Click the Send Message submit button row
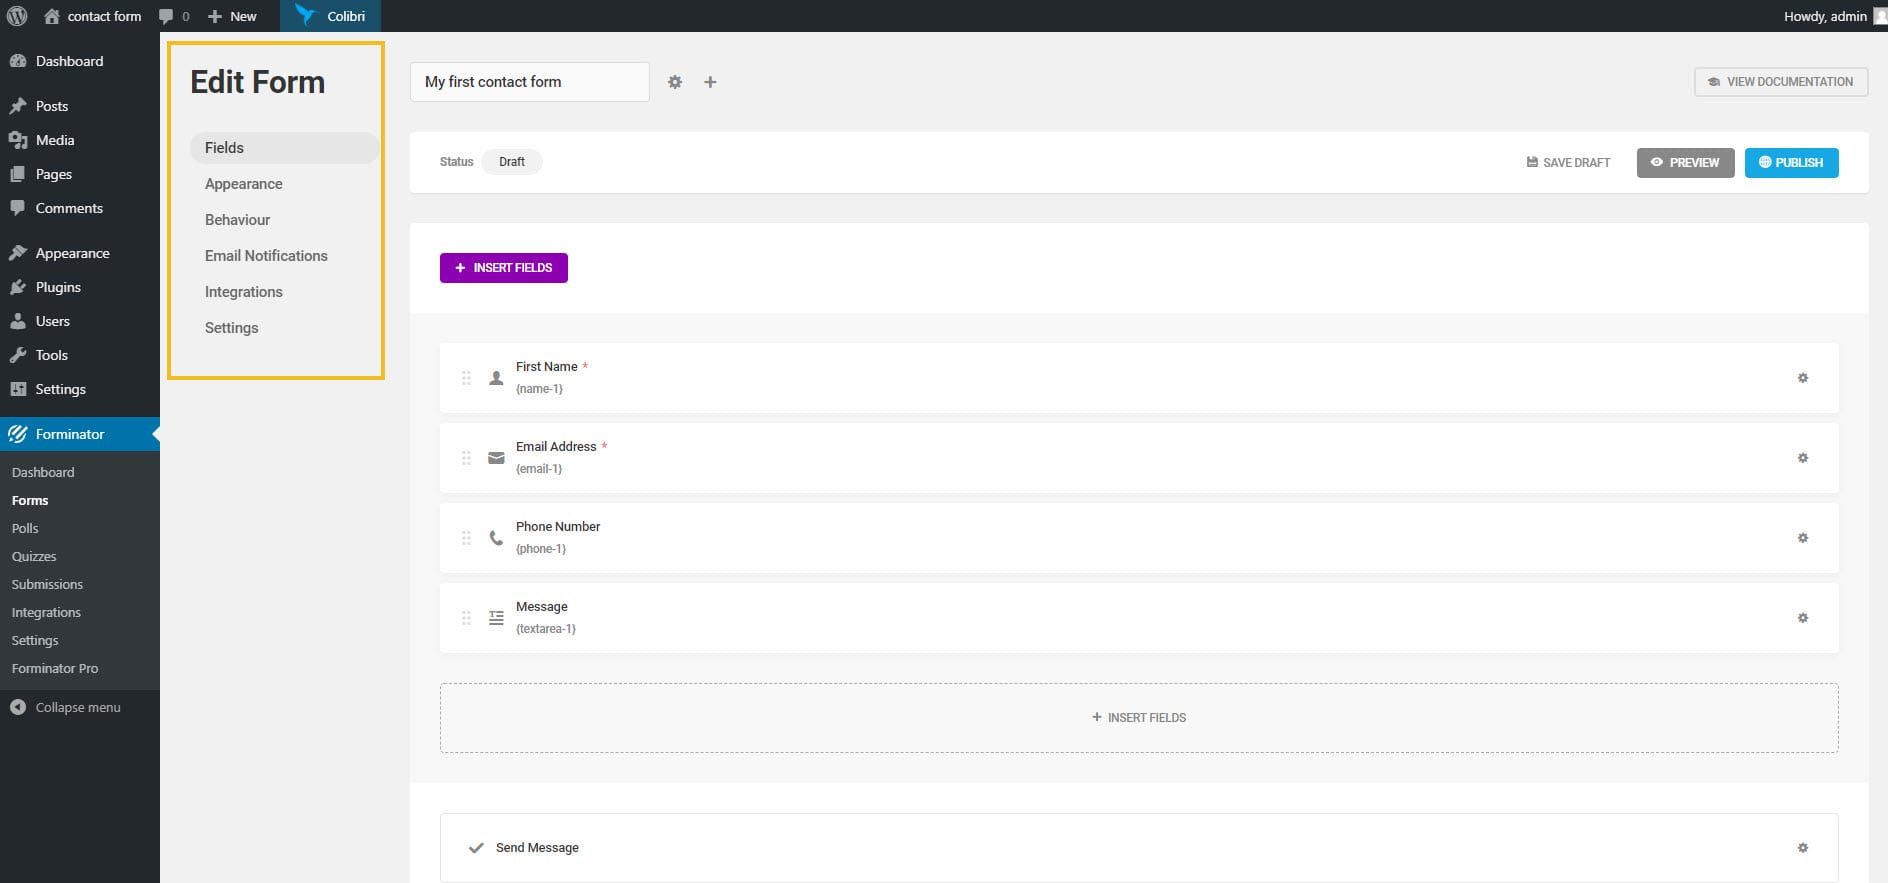This screenshot has width=1888, height=883. tap(1139, 848)
